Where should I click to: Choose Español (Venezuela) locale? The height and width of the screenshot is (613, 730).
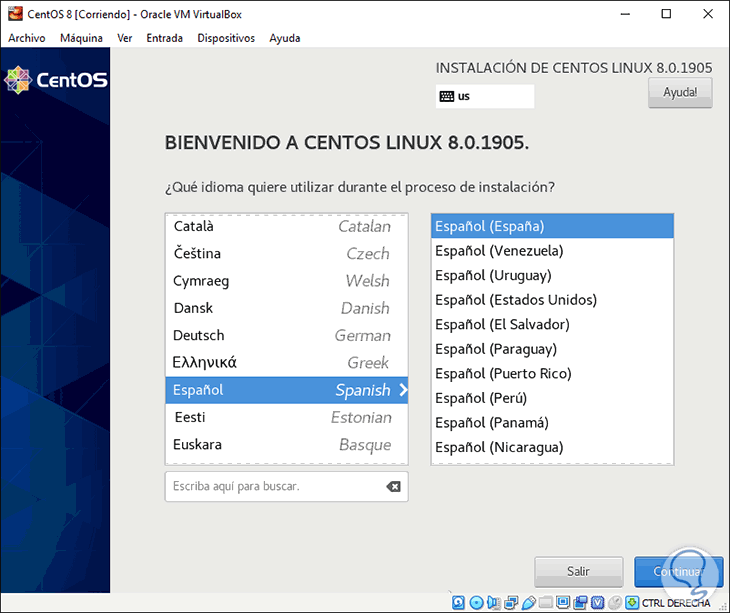click(x=552, y=251)
